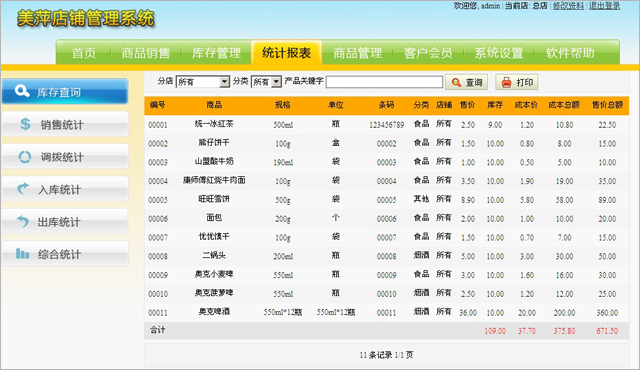This screenshot has width=640, height=370.
Task: Select 库存查询 in sidebar
Action: coord(65,91)
